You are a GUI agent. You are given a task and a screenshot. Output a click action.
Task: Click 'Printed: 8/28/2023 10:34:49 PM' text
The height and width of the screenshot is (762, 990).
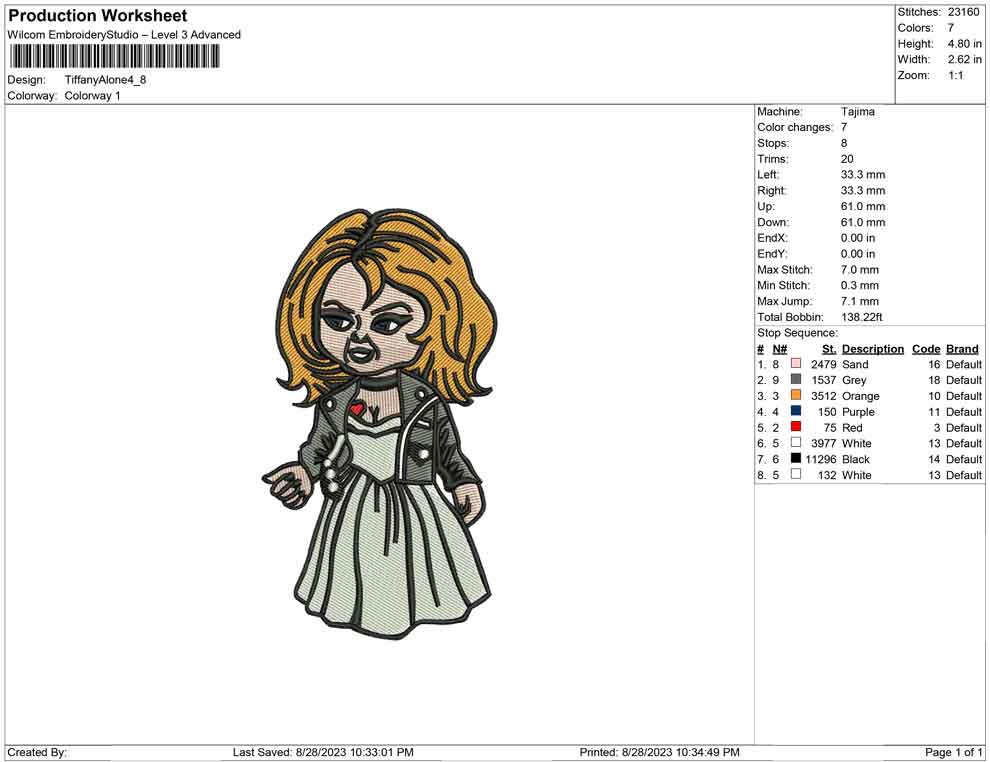point(659,752)
